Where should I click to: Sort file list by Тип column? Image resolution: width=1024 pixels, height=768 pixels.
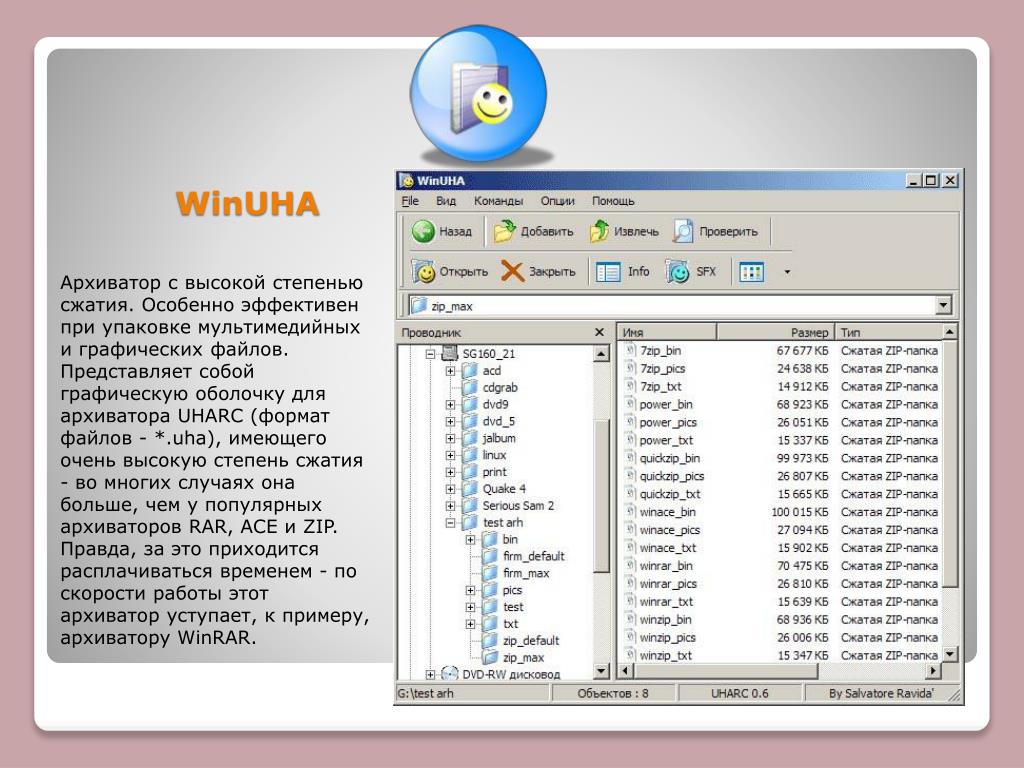(x=889, y=332)
